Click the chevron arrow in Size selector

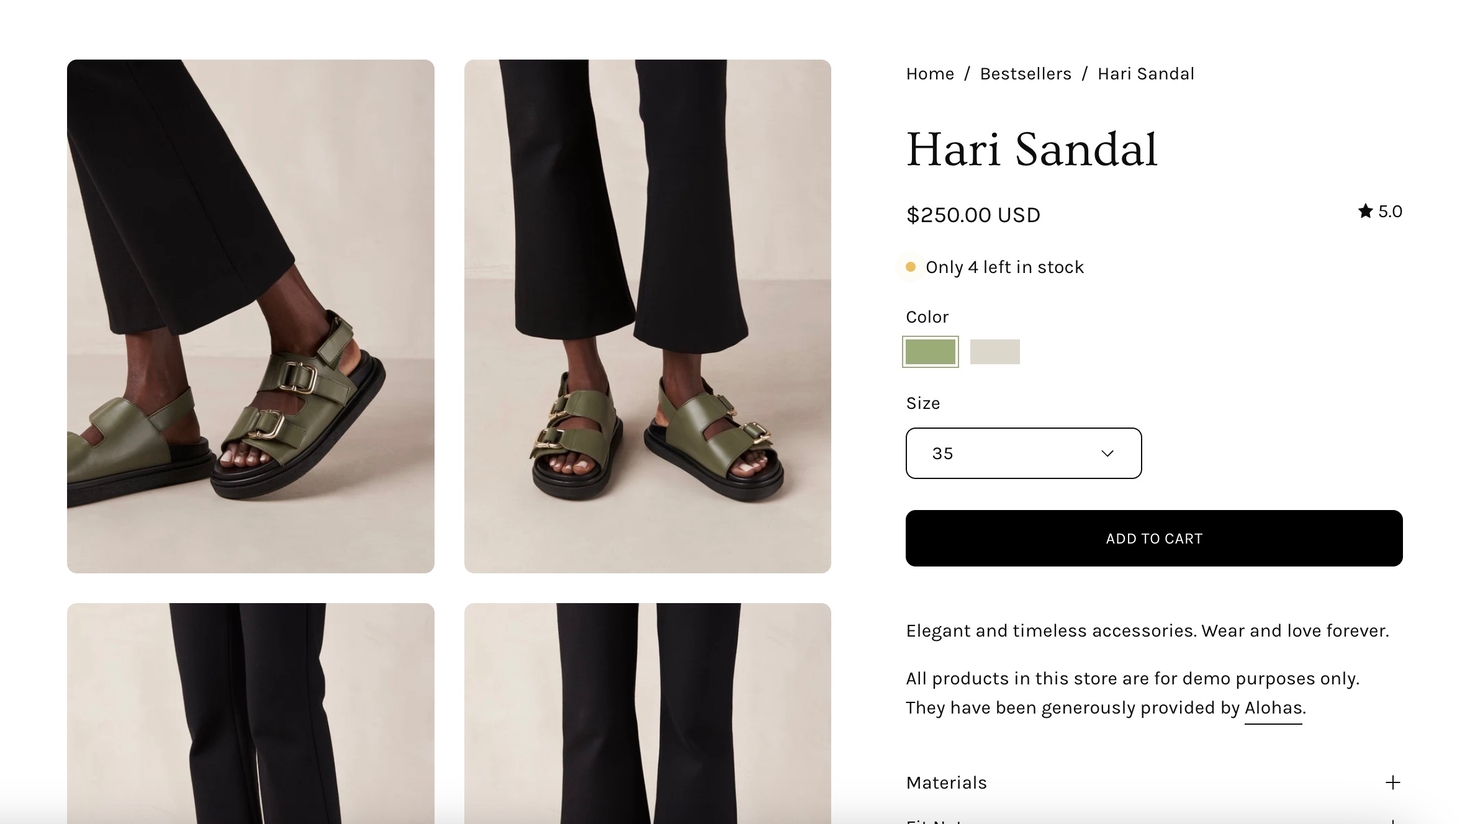(1107, 453)
